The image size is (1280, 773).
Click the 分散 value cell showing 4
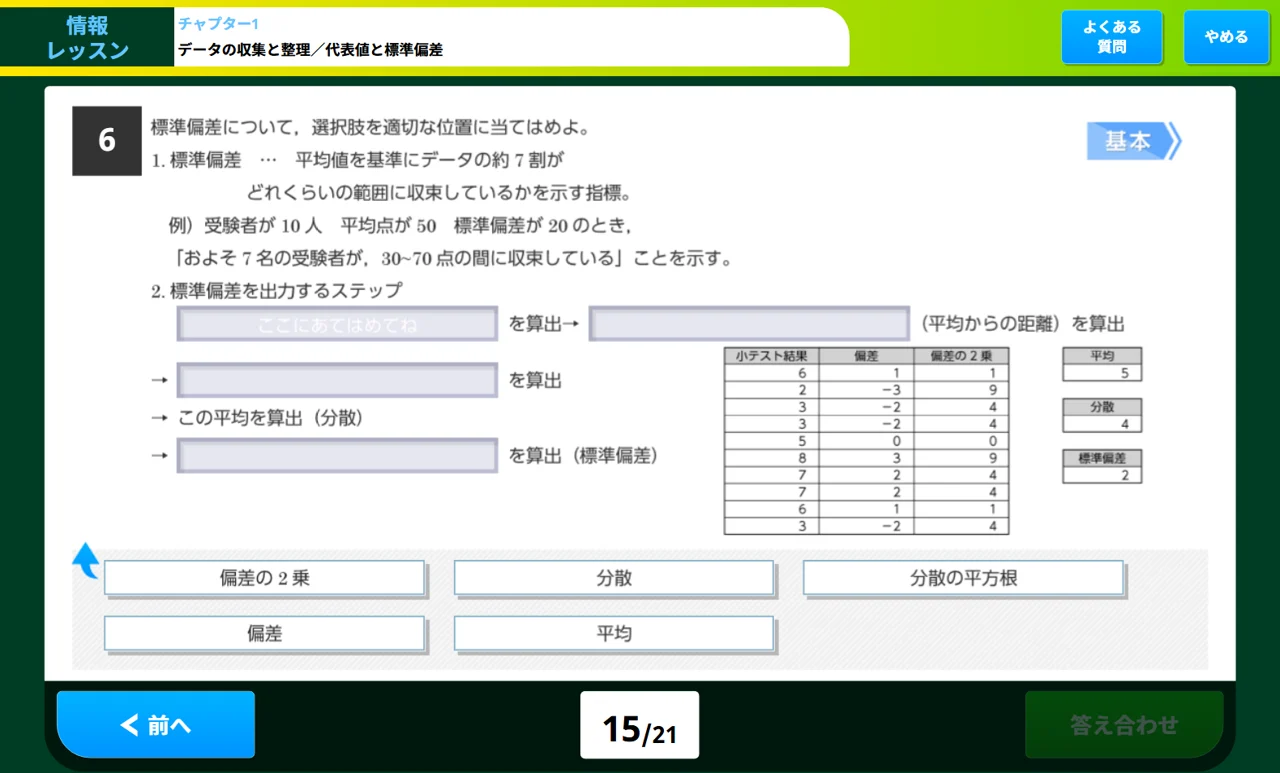pyautogui.click(x=1102, y=424)
